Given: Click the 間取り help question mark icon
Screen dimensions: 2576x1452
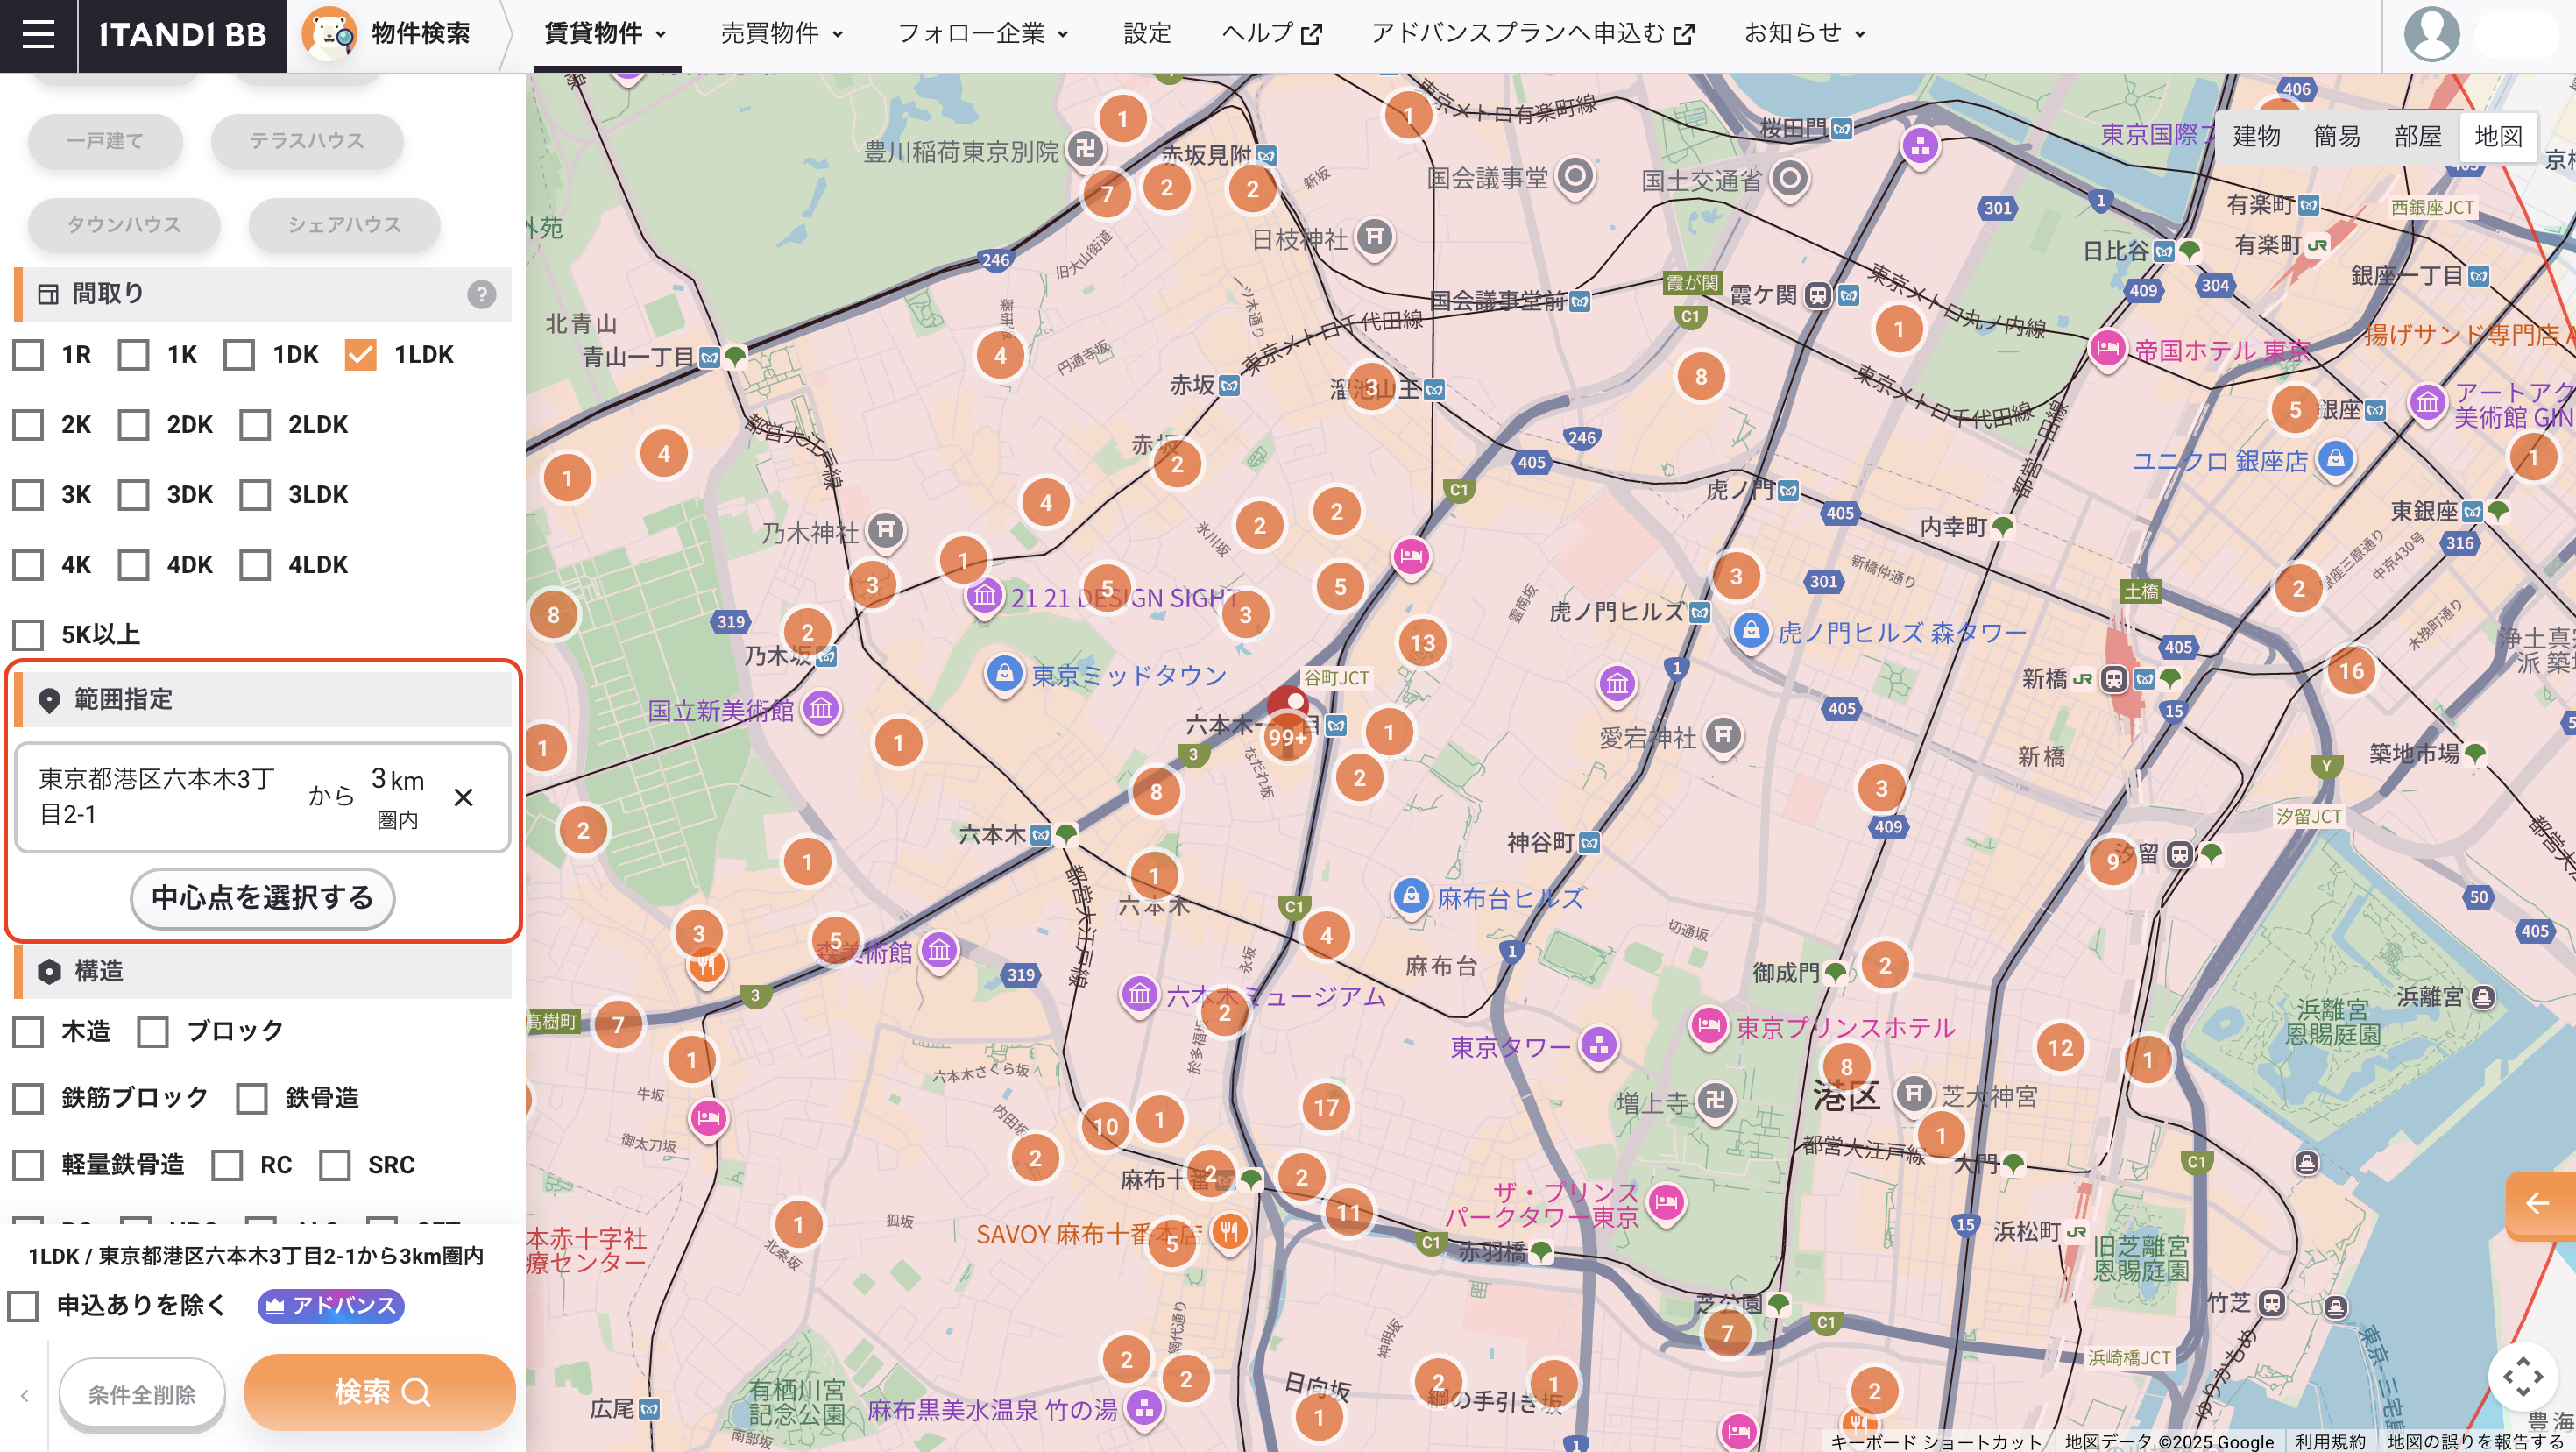Looking at the screenshot, I should (481, 294).
